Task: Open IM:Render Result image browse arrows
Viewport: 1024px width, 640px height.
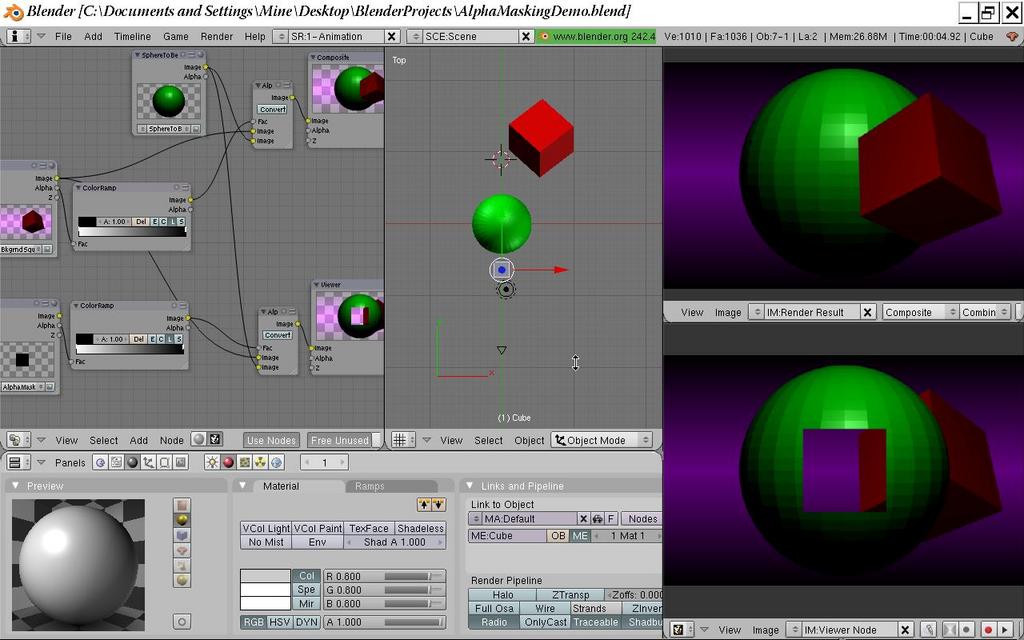Action: [756, 312]
